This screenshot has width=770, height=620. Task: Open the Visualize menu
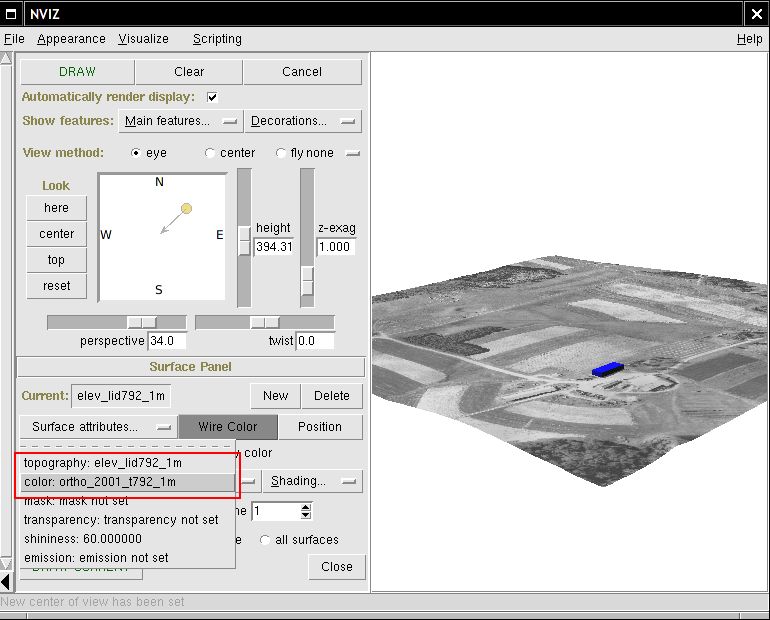coord(143,39)
